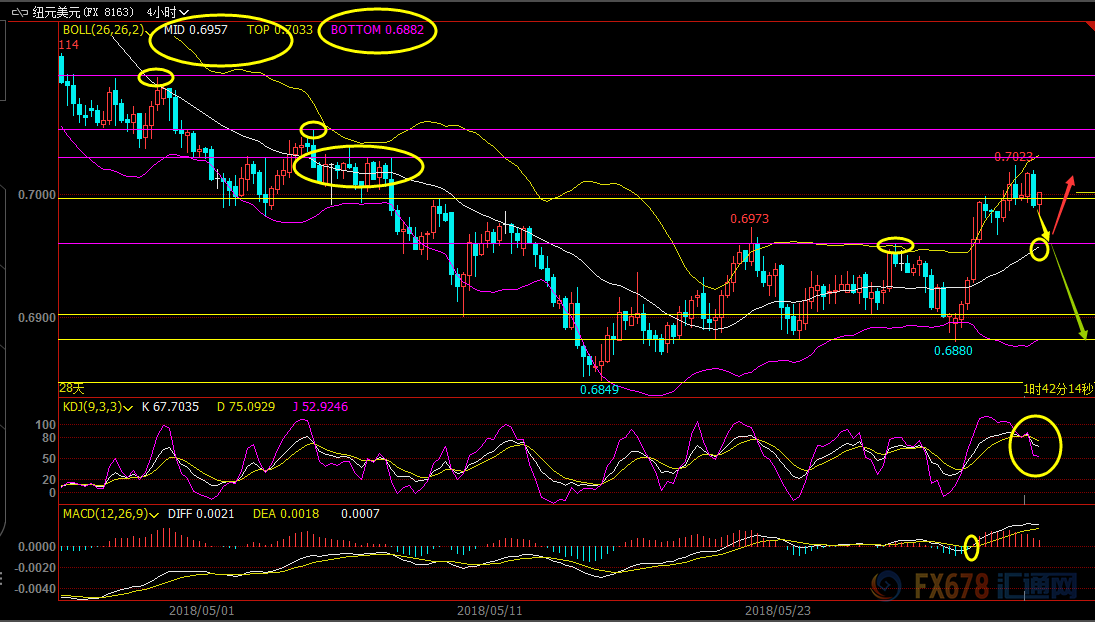Click the yellow circle marking the MACD crossover

tap(970, 546)
